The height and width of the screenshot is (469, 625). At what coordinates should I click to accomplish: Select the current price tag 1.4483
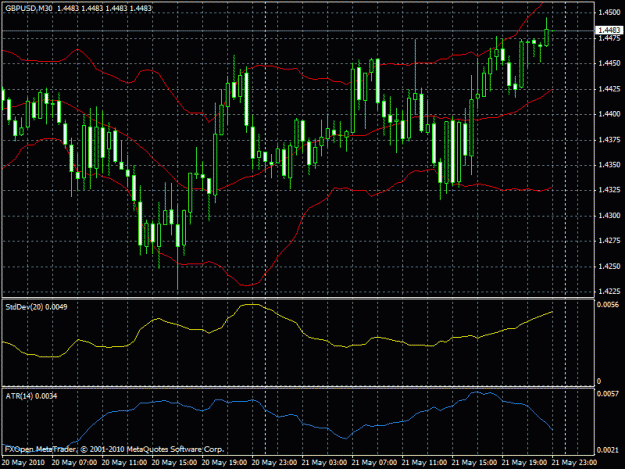(x=609, y=30)
